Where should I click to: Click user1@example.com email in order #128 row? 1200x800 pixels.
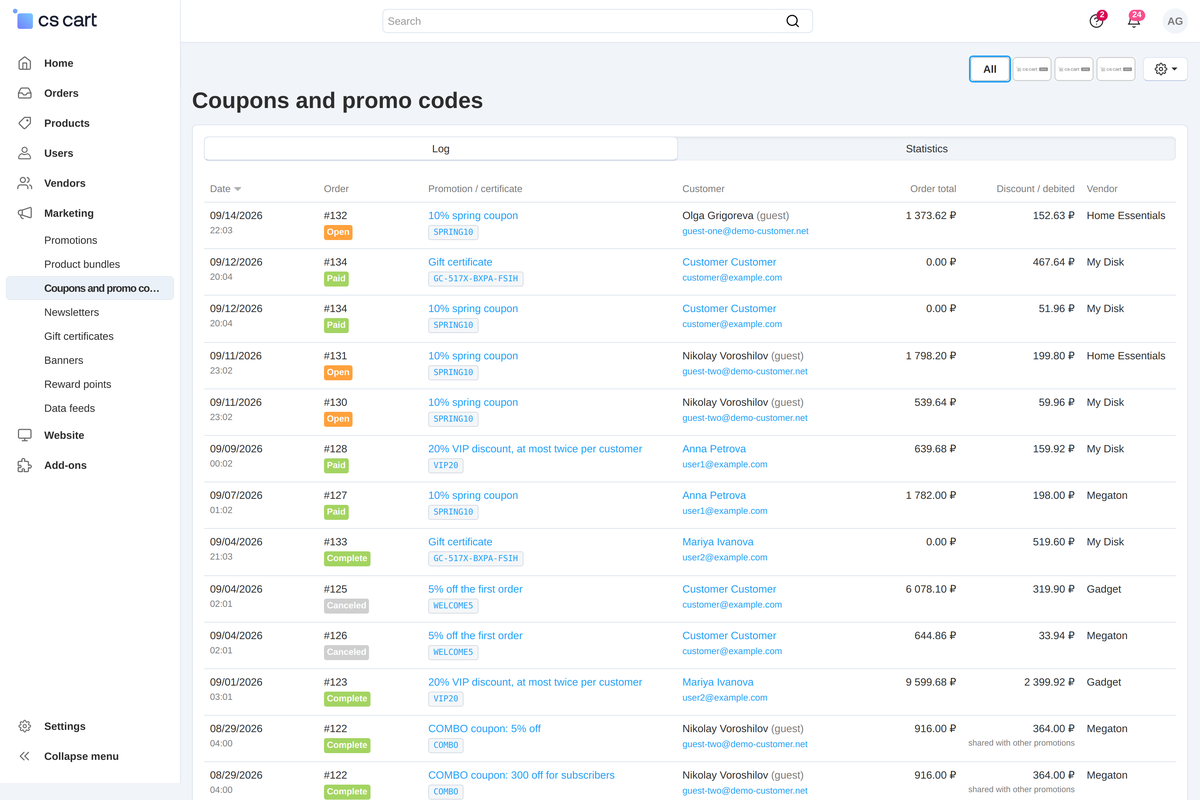725,465
